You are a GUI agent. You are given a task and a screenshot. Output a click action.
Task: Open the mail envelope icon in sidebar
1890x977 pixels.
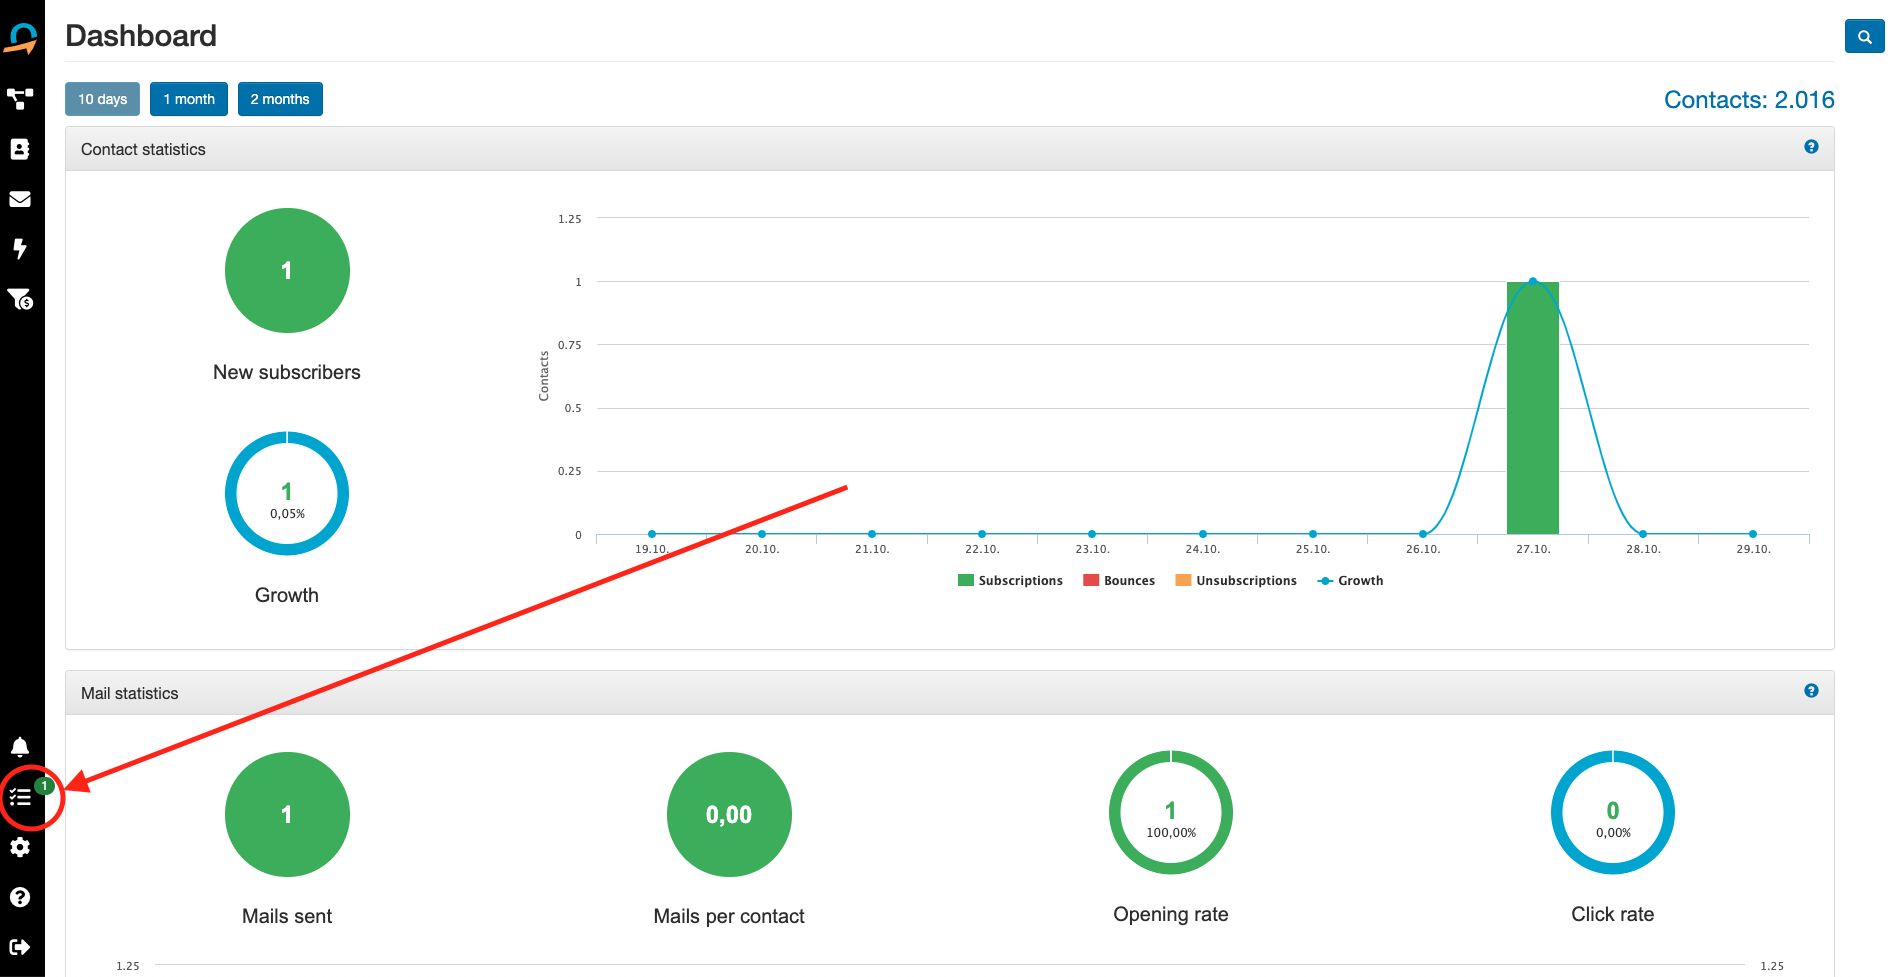coord(20,199)
